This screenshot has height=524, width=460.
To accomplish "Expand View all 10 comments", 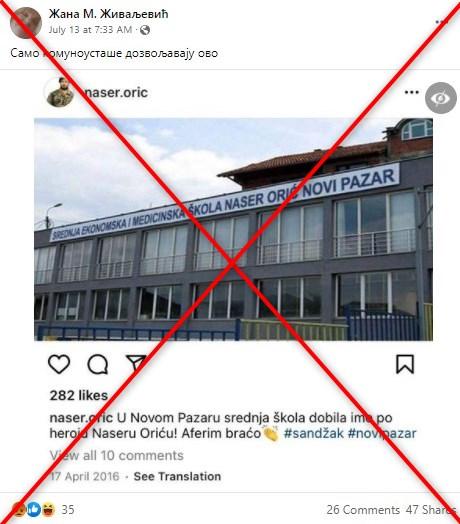I will click(117, 455).
